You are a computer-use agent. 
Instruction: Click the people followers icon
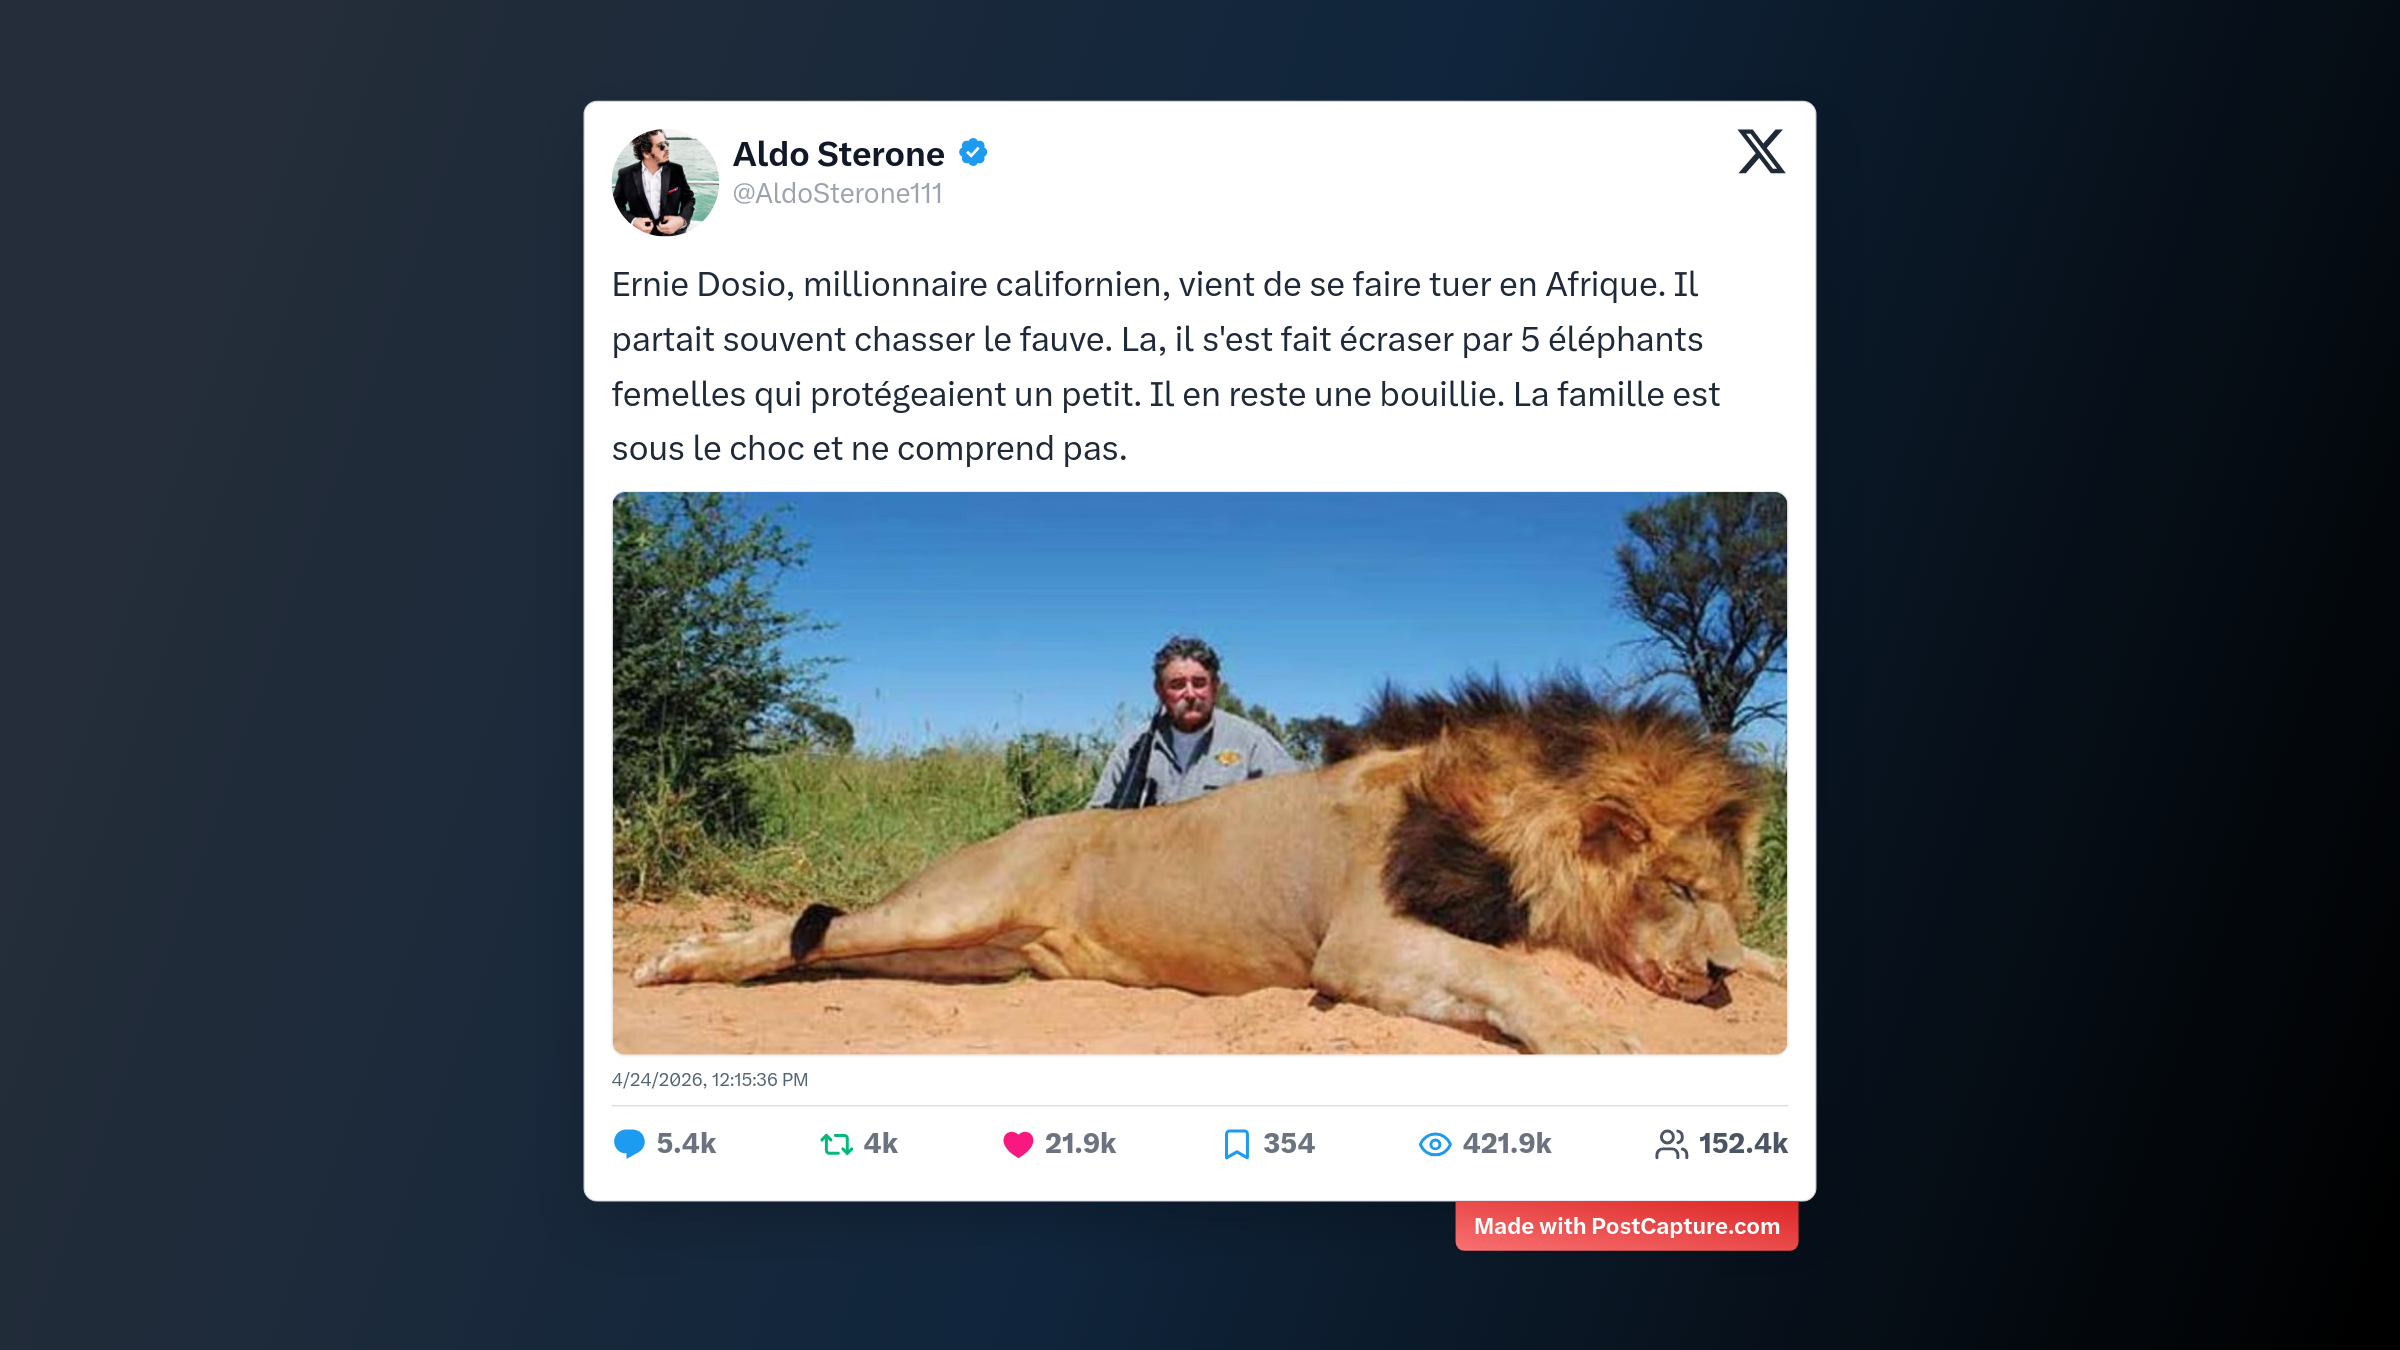point(1671,1144)
